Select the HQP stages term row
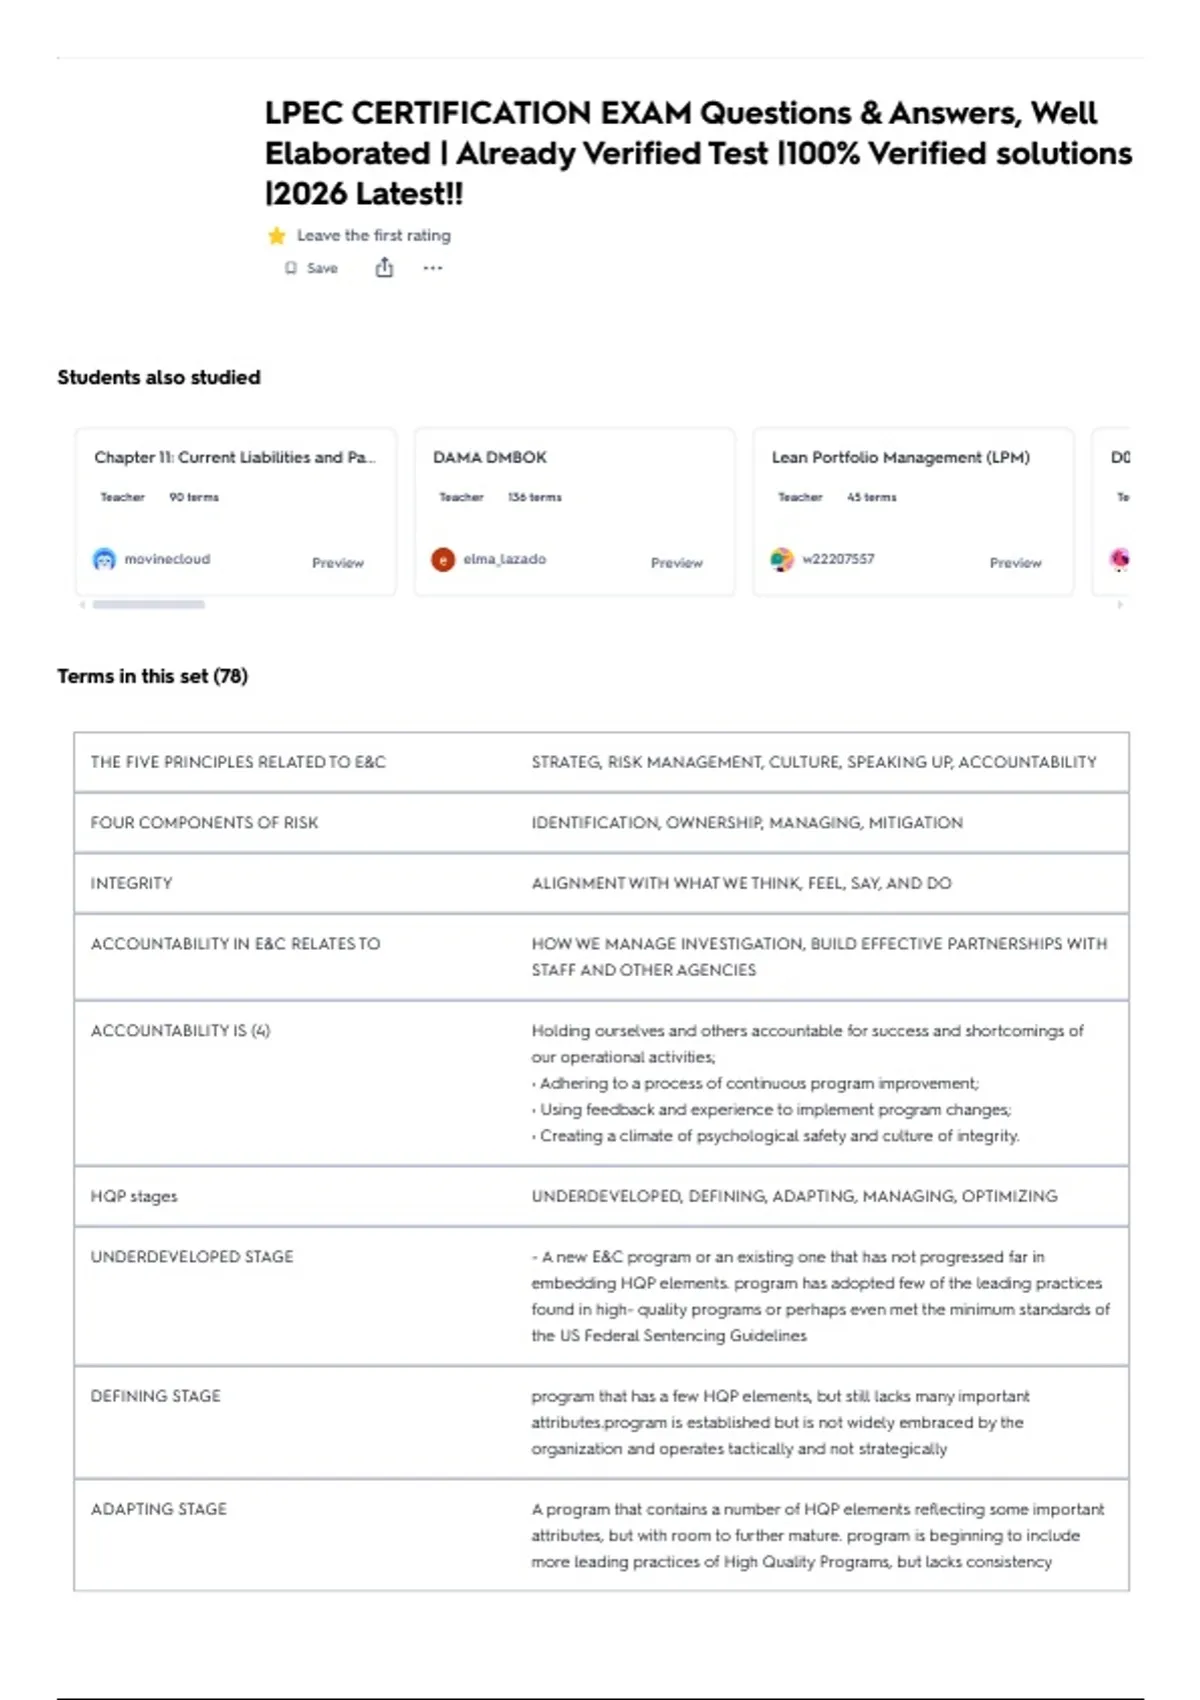The image size is (1200, 1700). coord(601,1196)
